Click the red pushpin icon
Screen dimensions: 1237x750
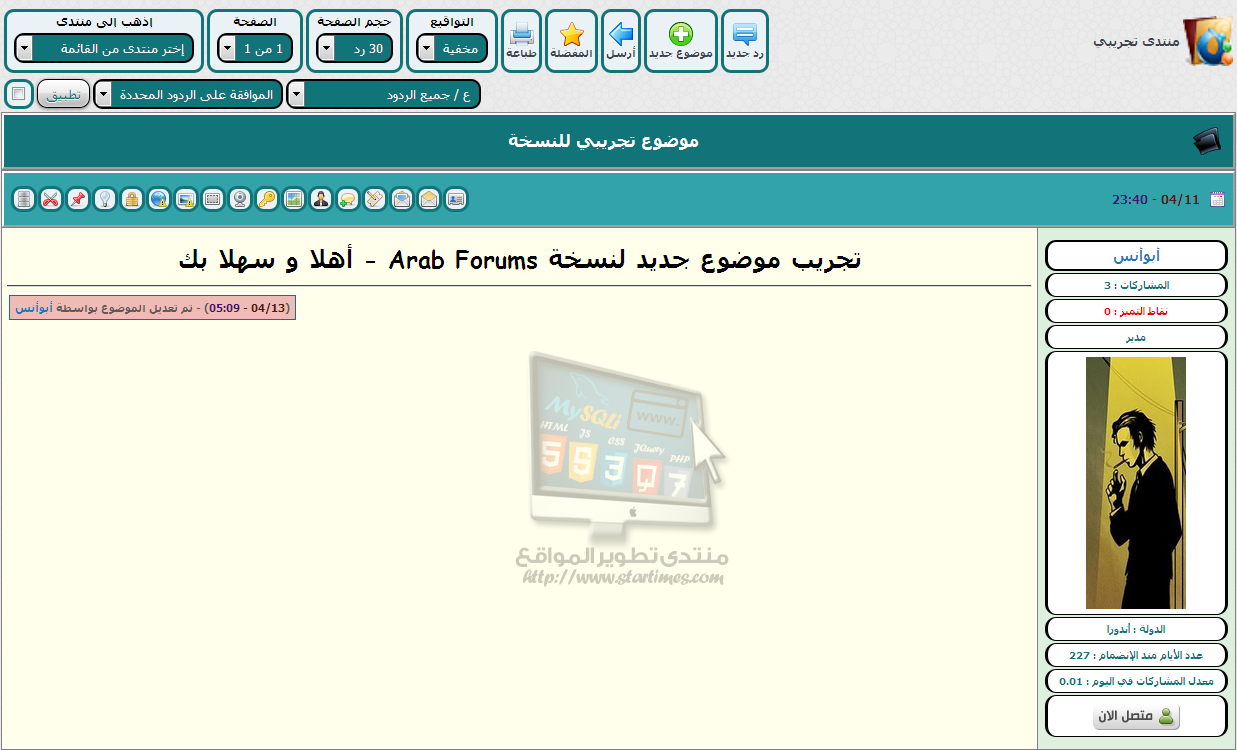pos(77,199)
